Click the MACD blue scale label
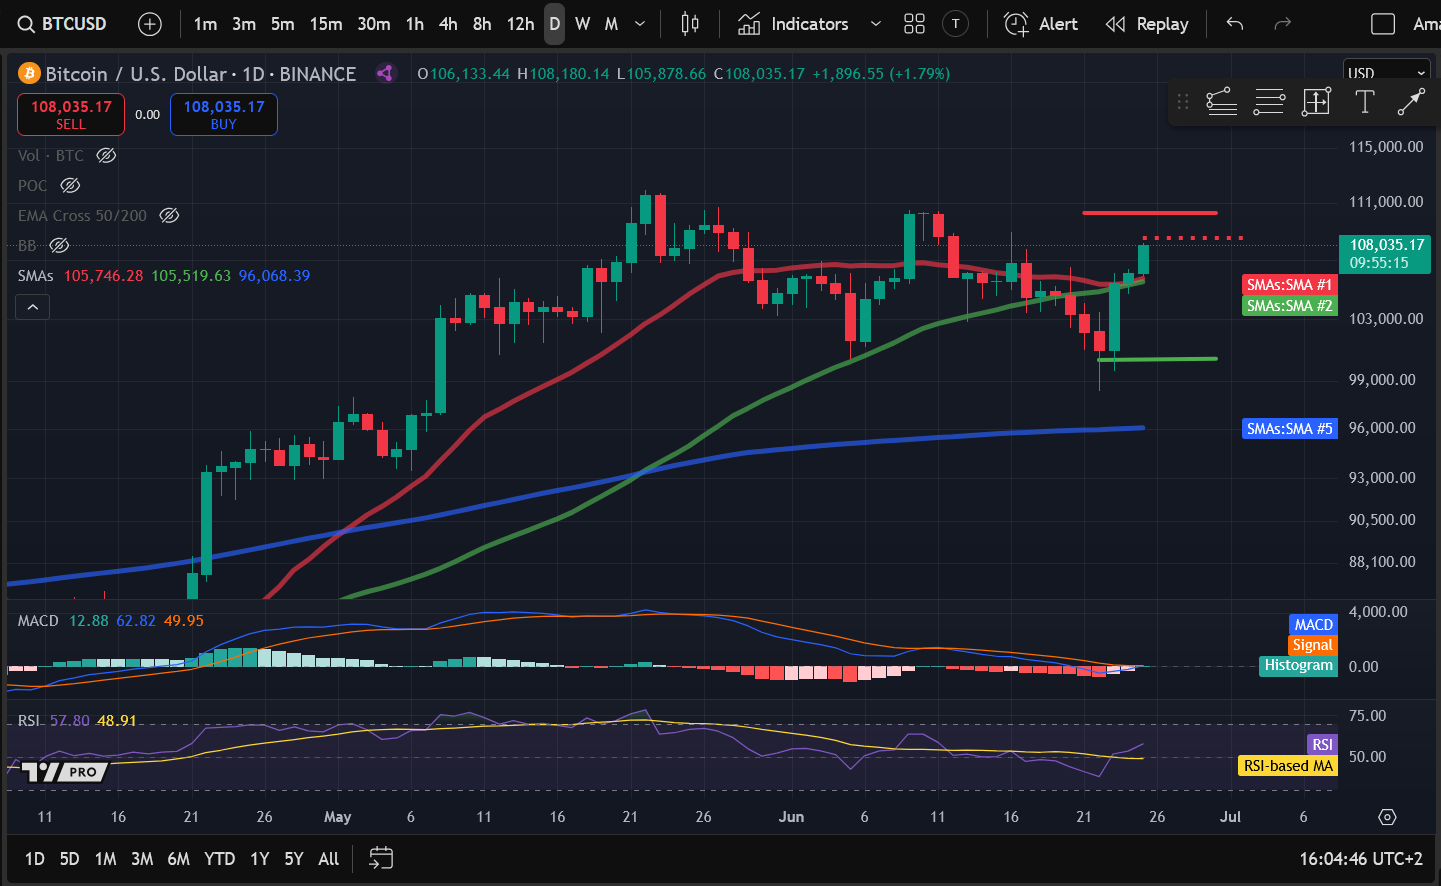Image resolution: width=1441 pixels, height=886 pixels. (x=1313, y=624)
